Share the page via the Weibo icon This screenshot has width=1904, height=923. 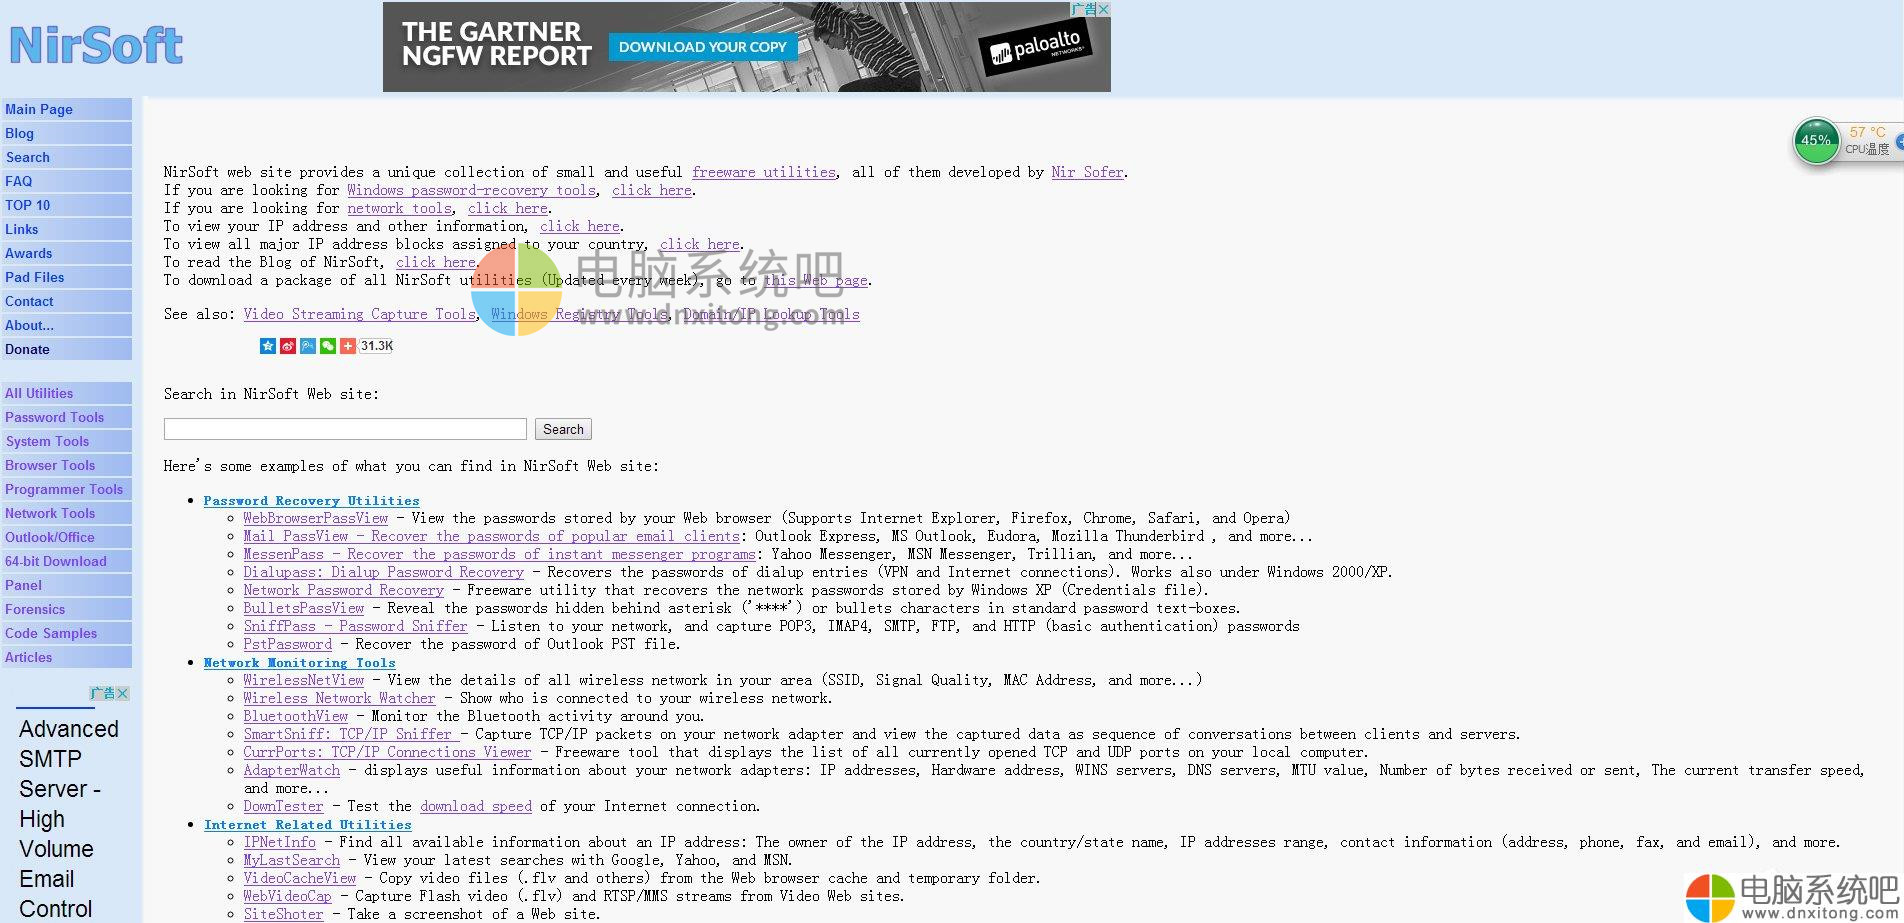pos(287,346)
